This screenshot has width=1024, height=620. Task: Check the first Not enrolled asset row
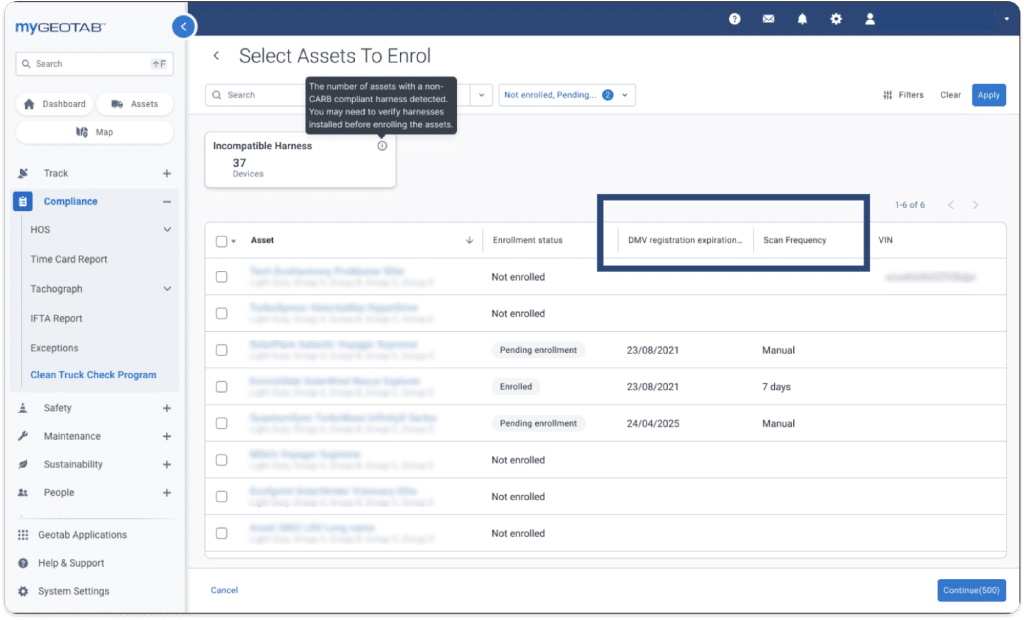tap(222, 277)
